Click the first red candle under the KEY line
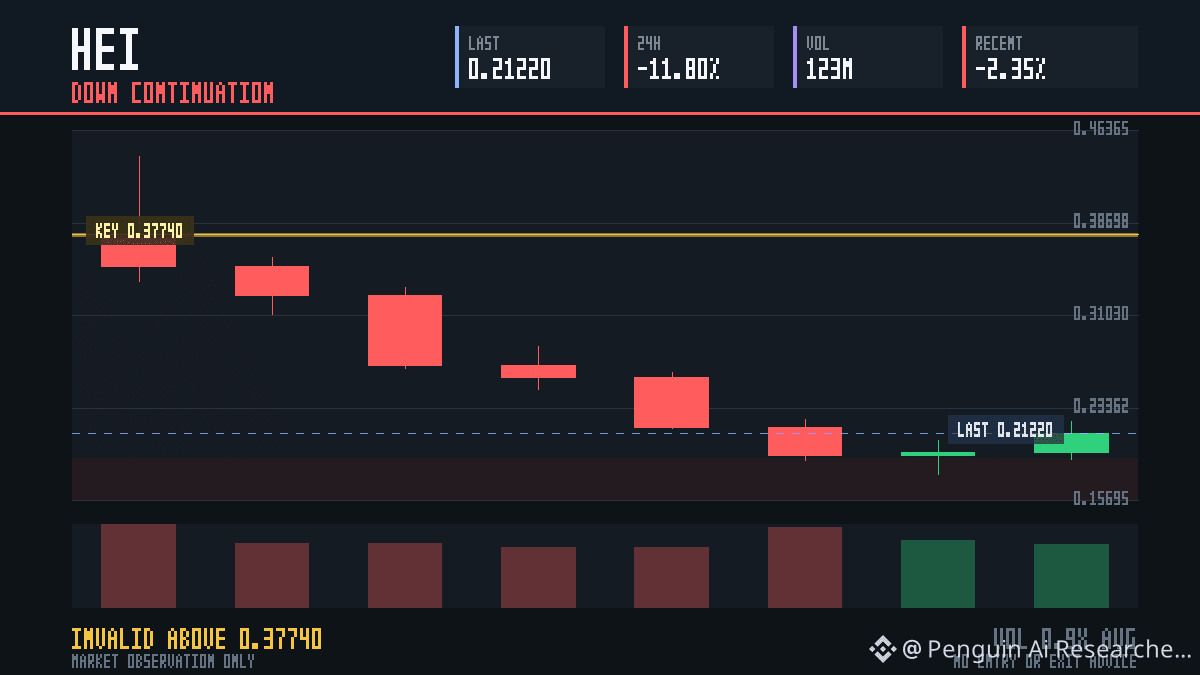 click(x=138, y=255)
